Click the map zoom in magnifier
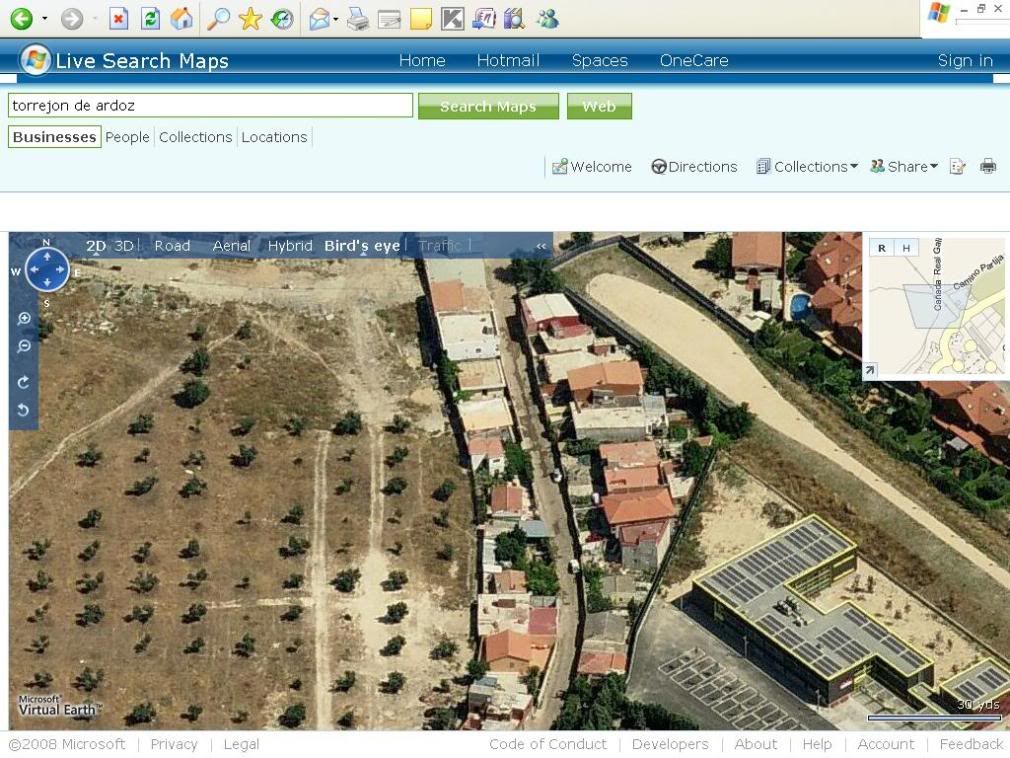This screenshot has height=758, width=1010. click(24, 319)
